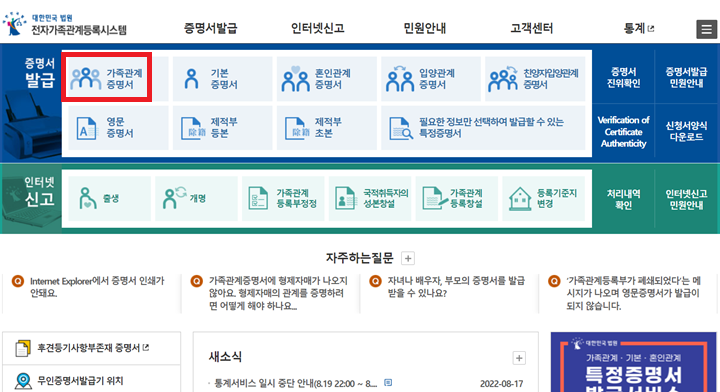The image size is (720, 392).
Task: Open the hamburger menu icon
Action: point(706,29)
